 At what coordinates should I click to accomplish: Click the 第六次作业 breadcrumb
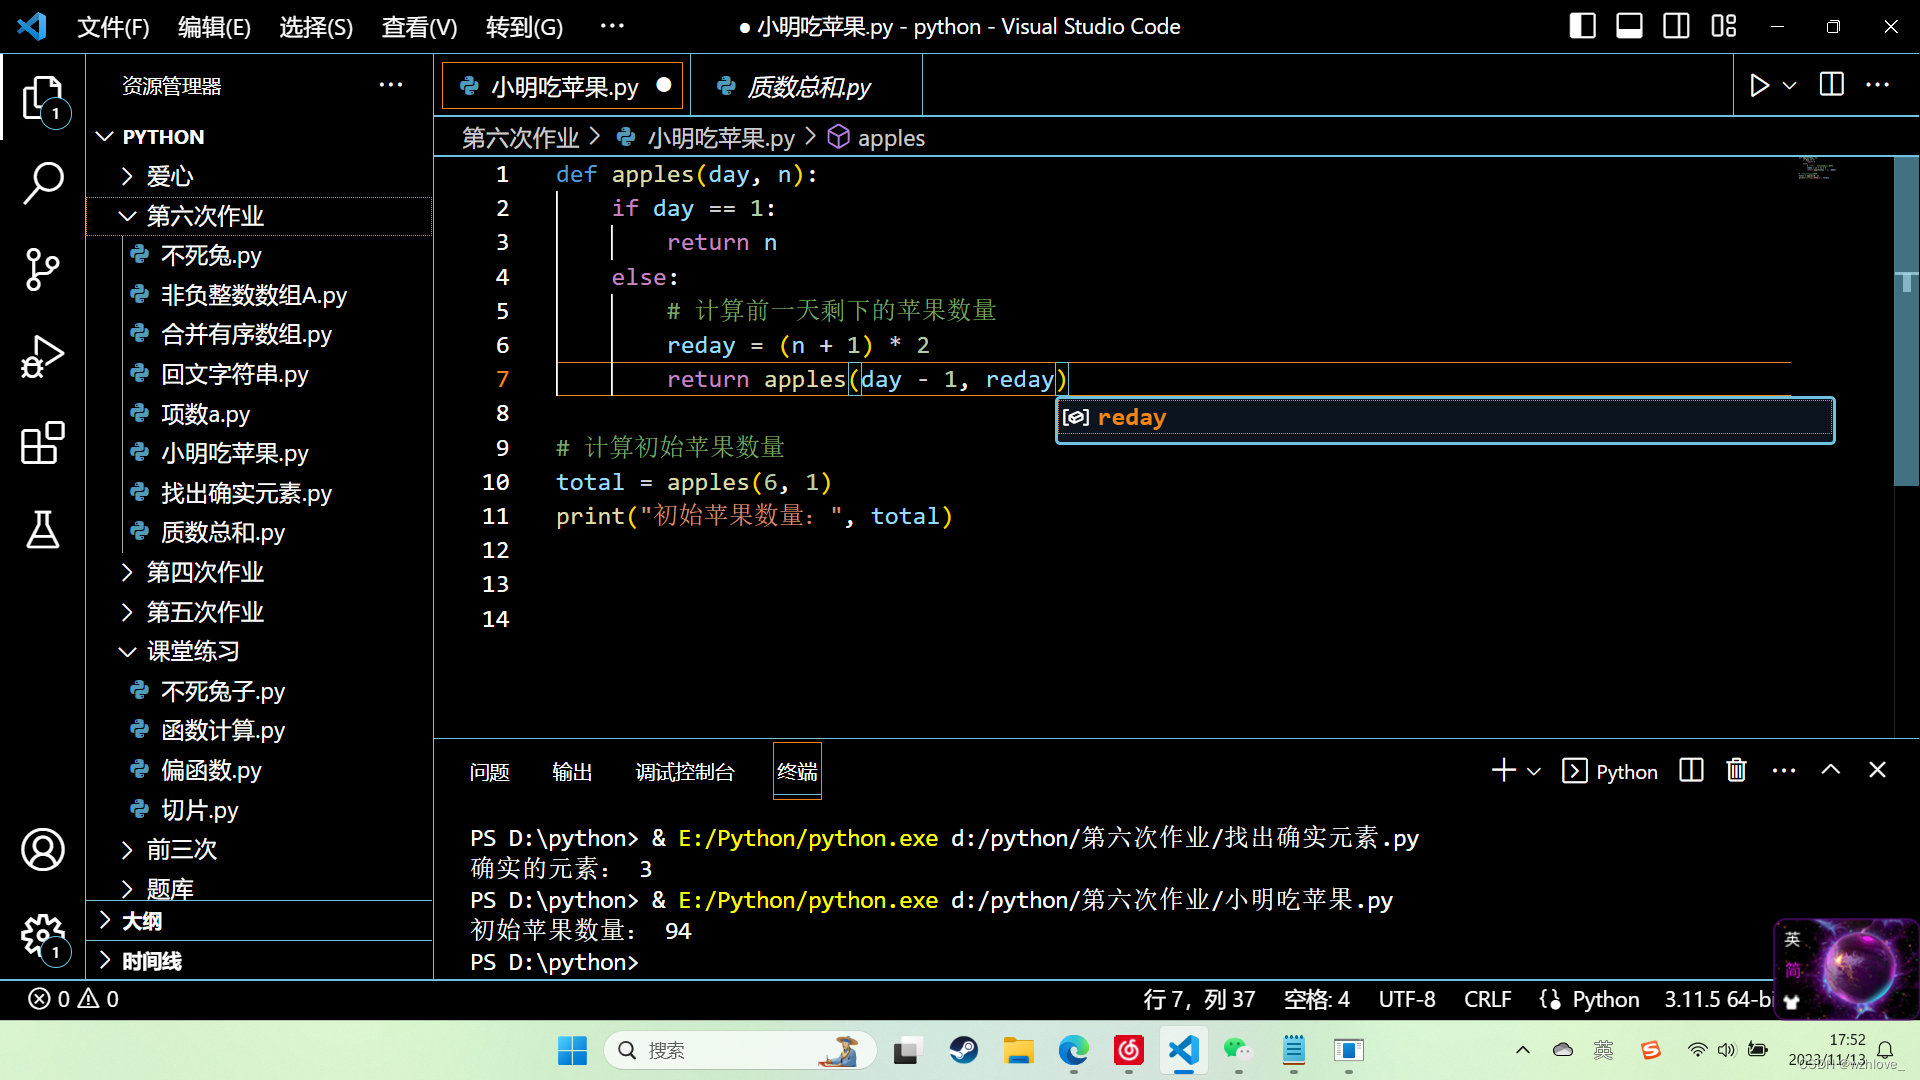tap(521, 137)
